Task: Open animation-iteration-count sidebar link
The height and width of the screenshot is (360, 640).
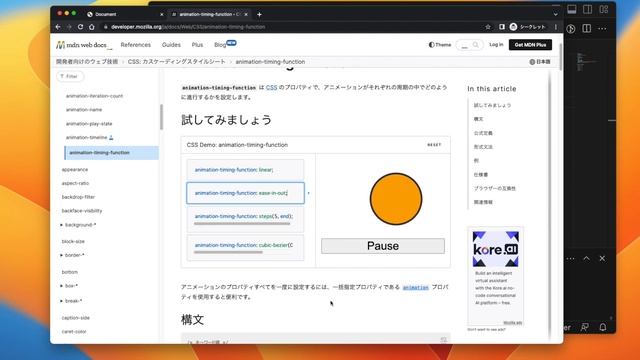Action: click(94, 96)
